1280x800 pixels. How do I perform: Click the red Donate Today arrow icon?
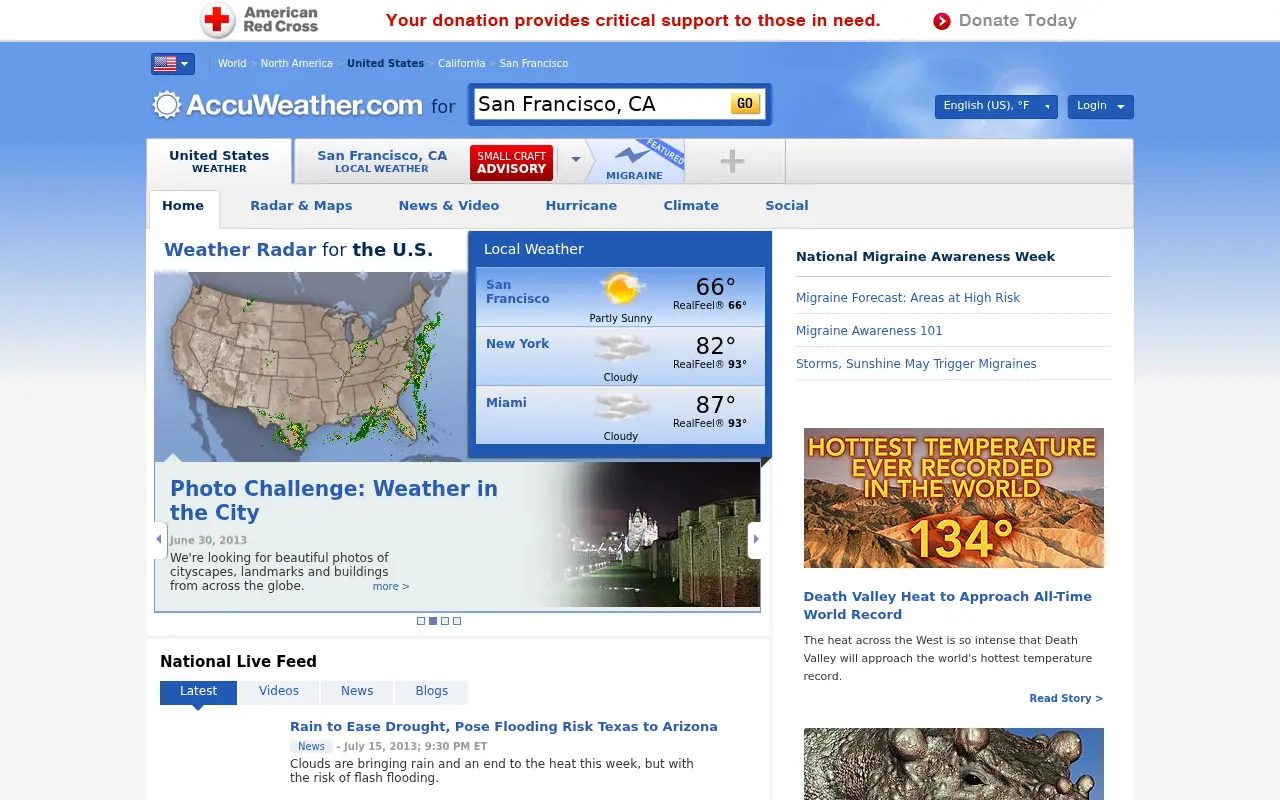(942, 21)
